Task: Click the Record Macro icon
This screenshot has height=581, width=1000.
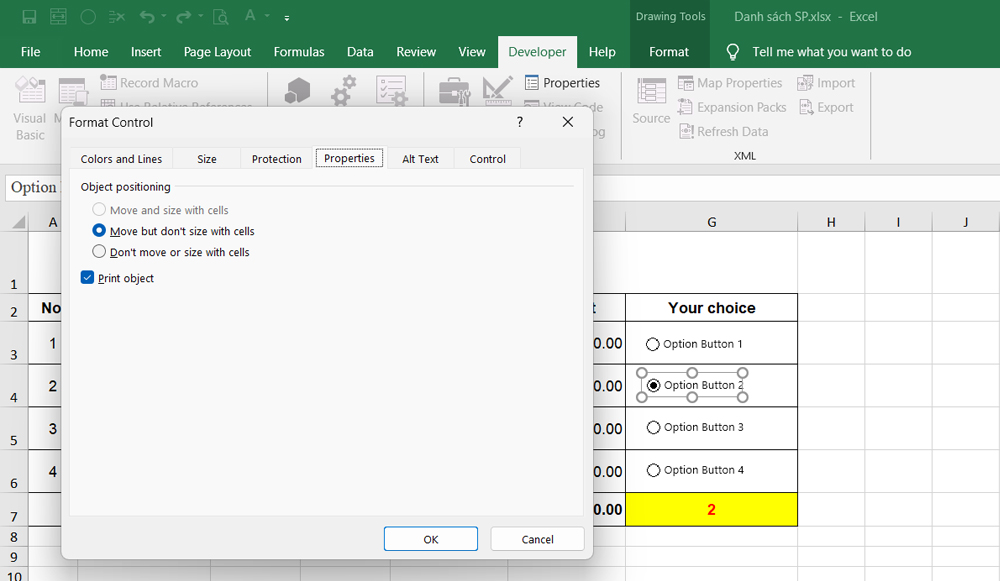Action: pos(108,82)
